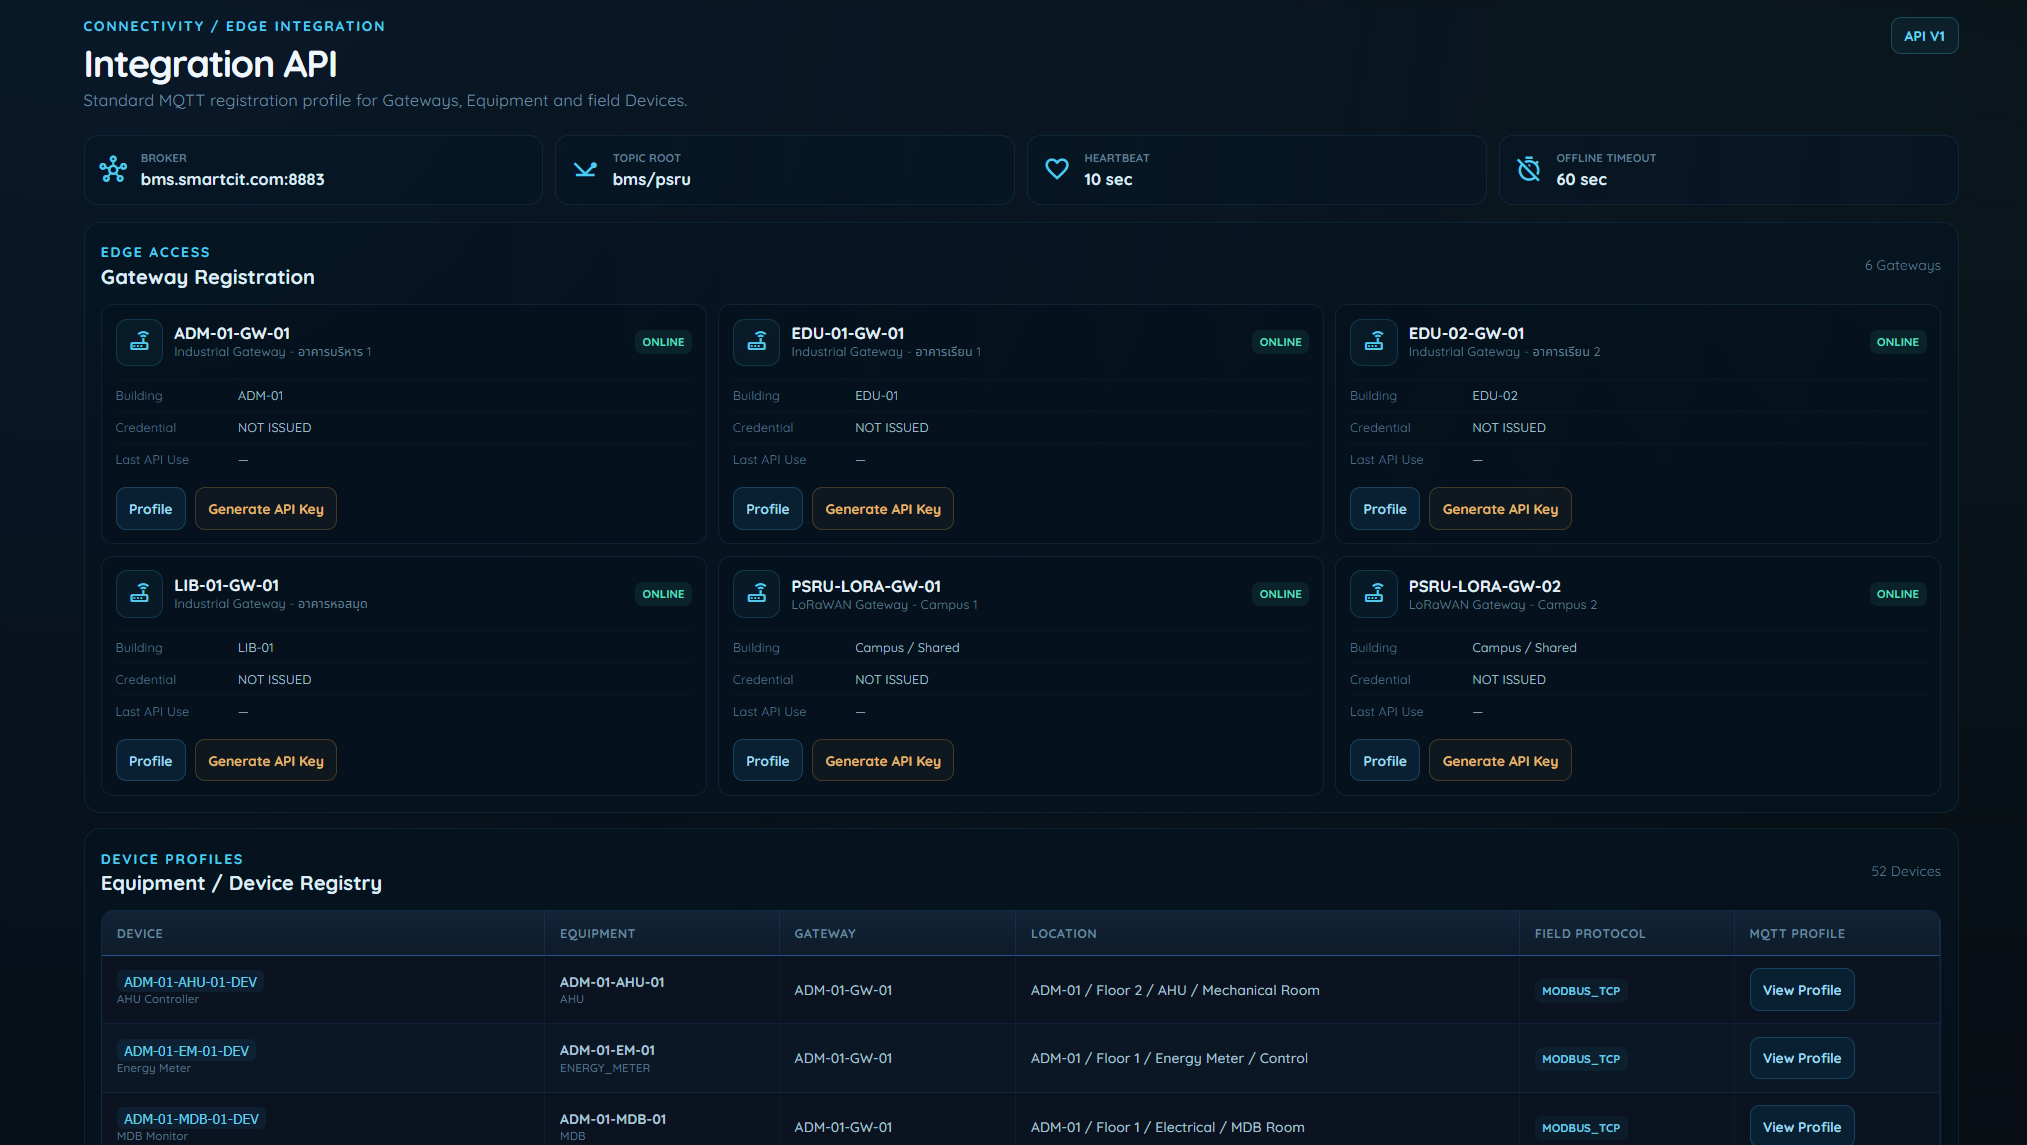
Task: Click the ADM-01-GW-01 gateway router icon
Action: click(140, 342)
